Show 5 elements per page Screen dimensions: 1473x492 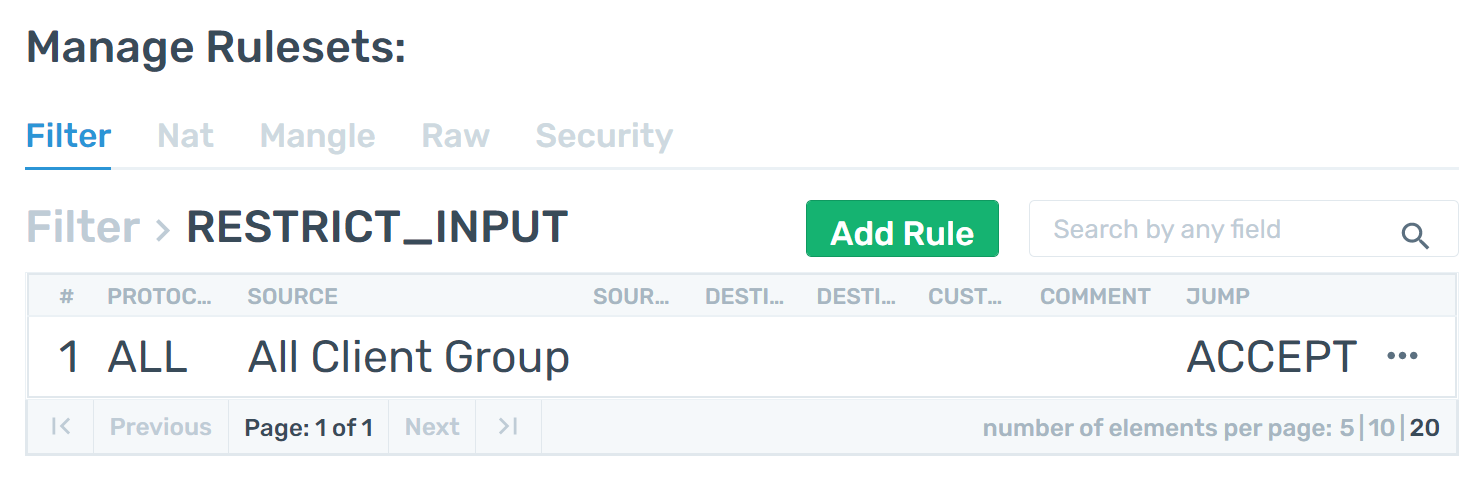(x=1347, y=428)
